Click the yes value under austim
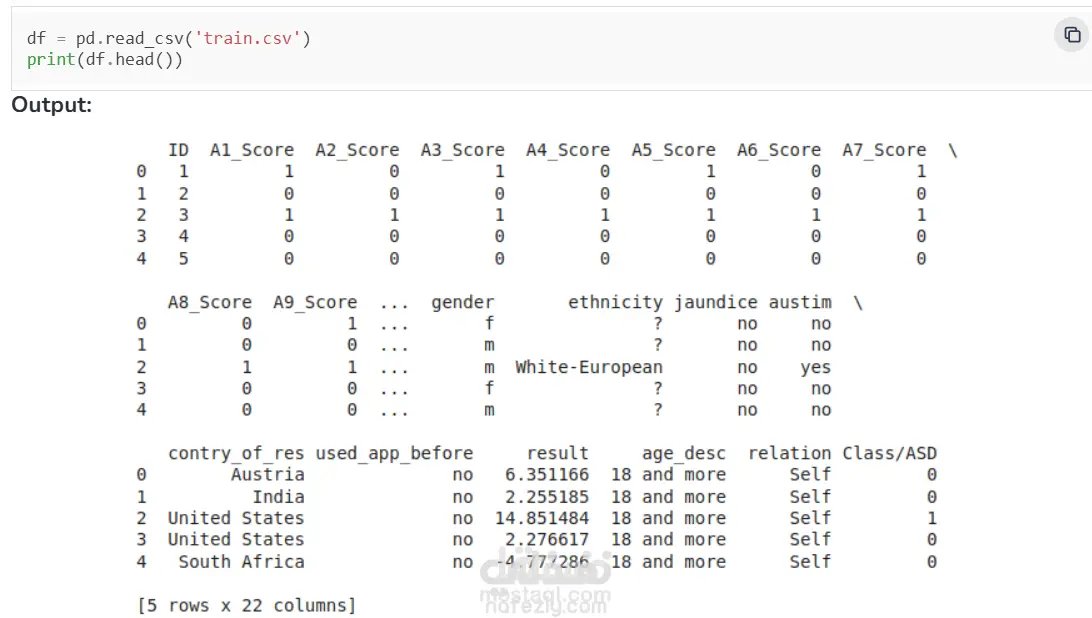Screen dimensions: 1092x618 [x=816, y=367]
